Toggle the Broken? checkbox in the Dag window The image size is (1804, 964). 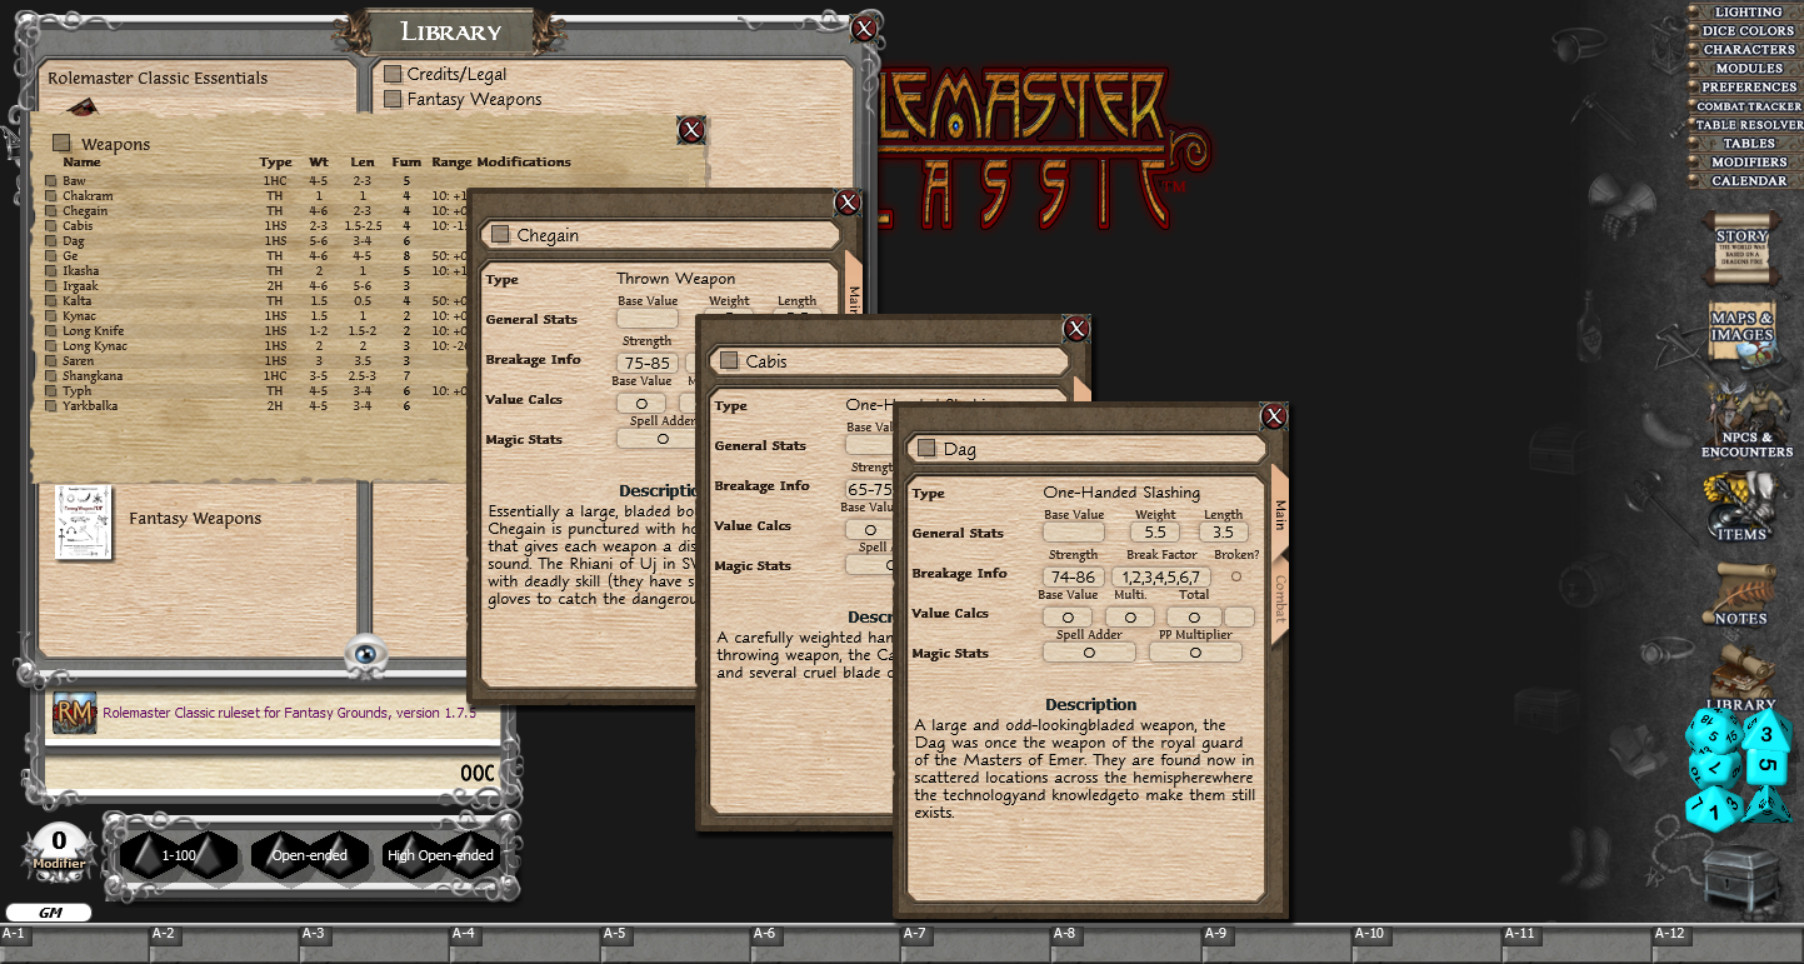(x=1237, y=575)
